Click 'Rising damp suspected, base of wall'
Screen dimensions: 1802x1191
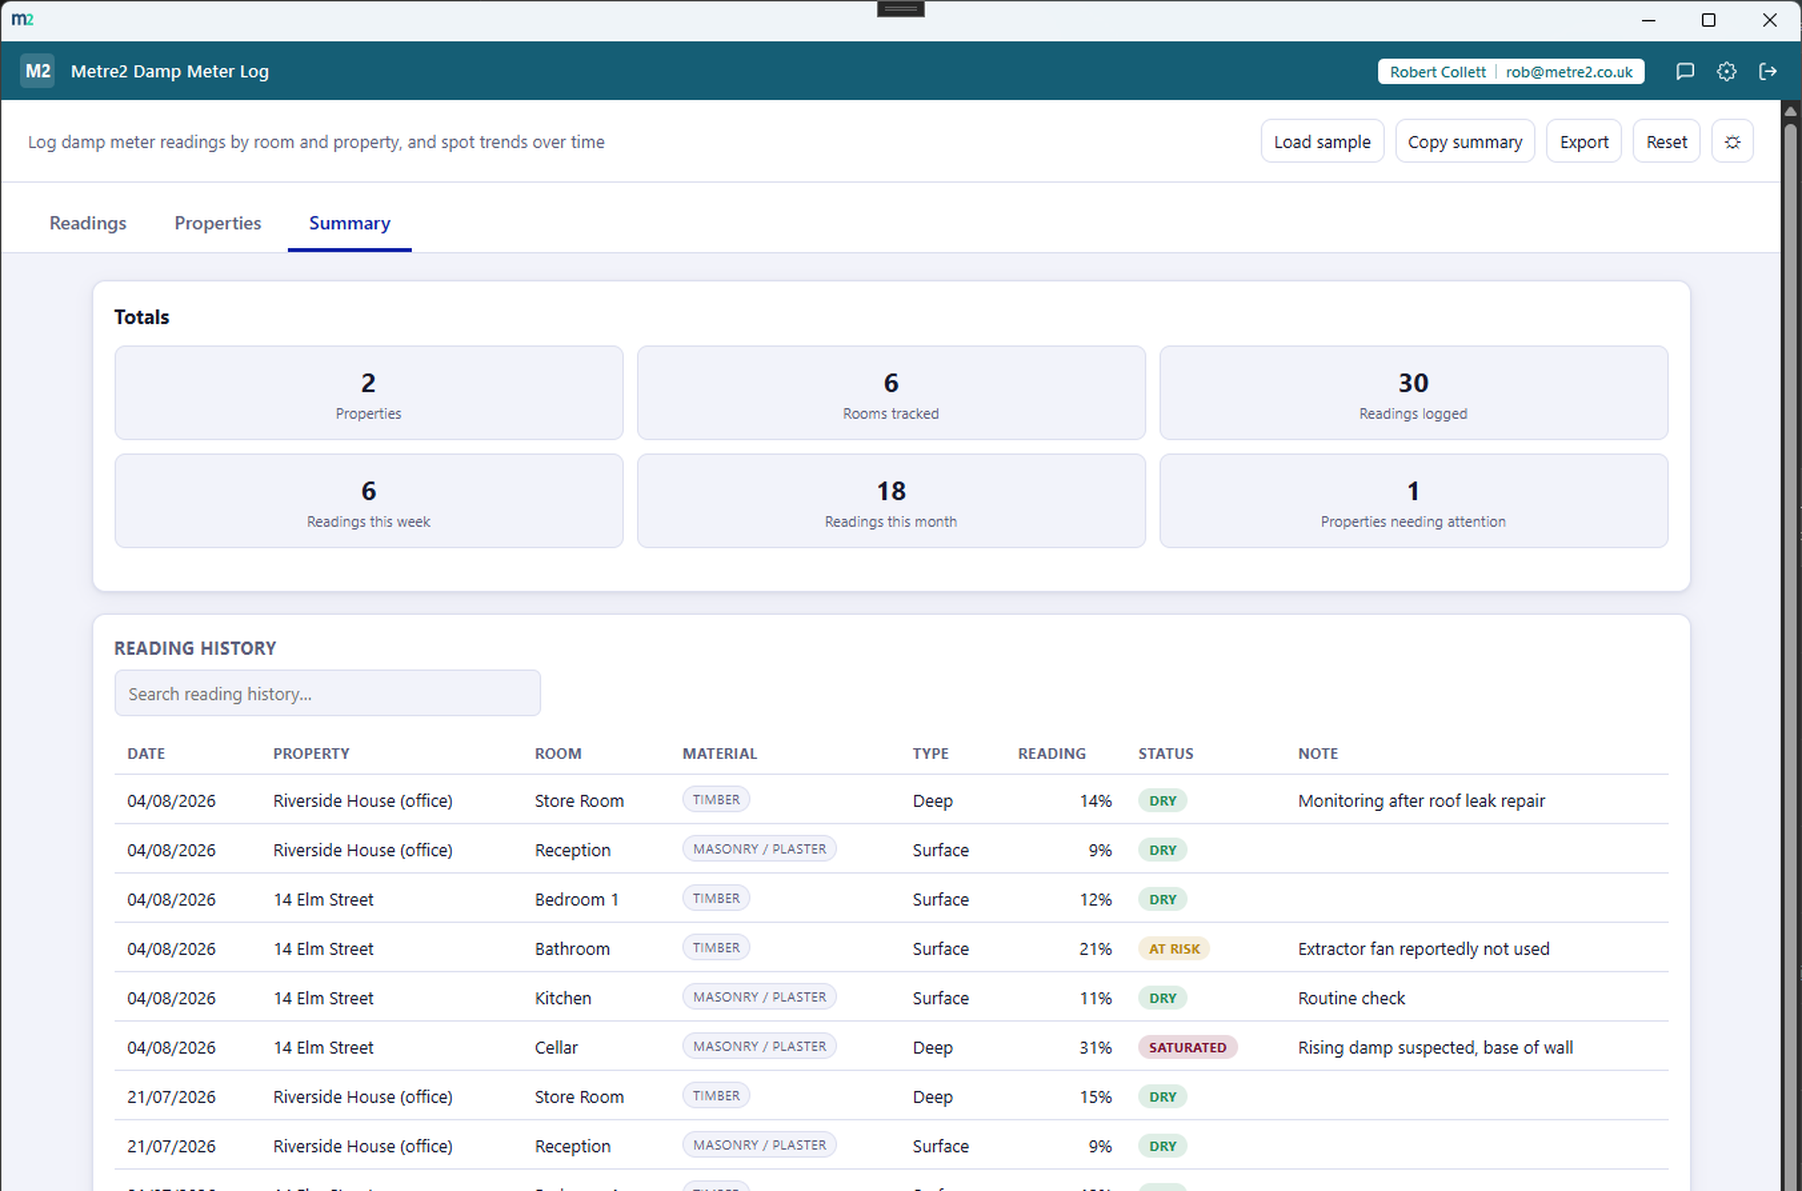coord(1435,1047)
